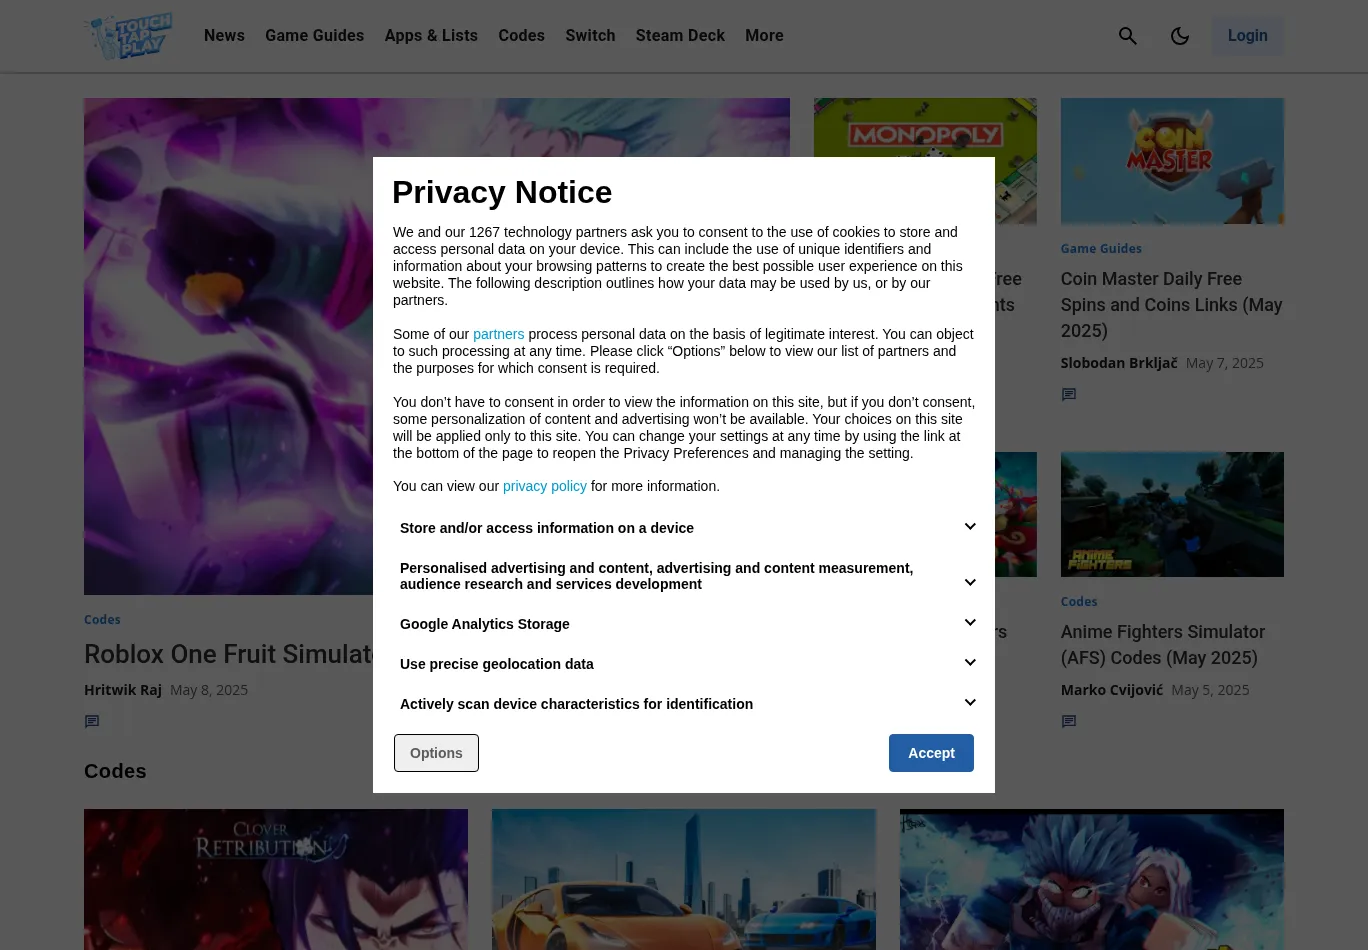Click comments icon under Anime Fighters Simulator article

click(1069, 722)
